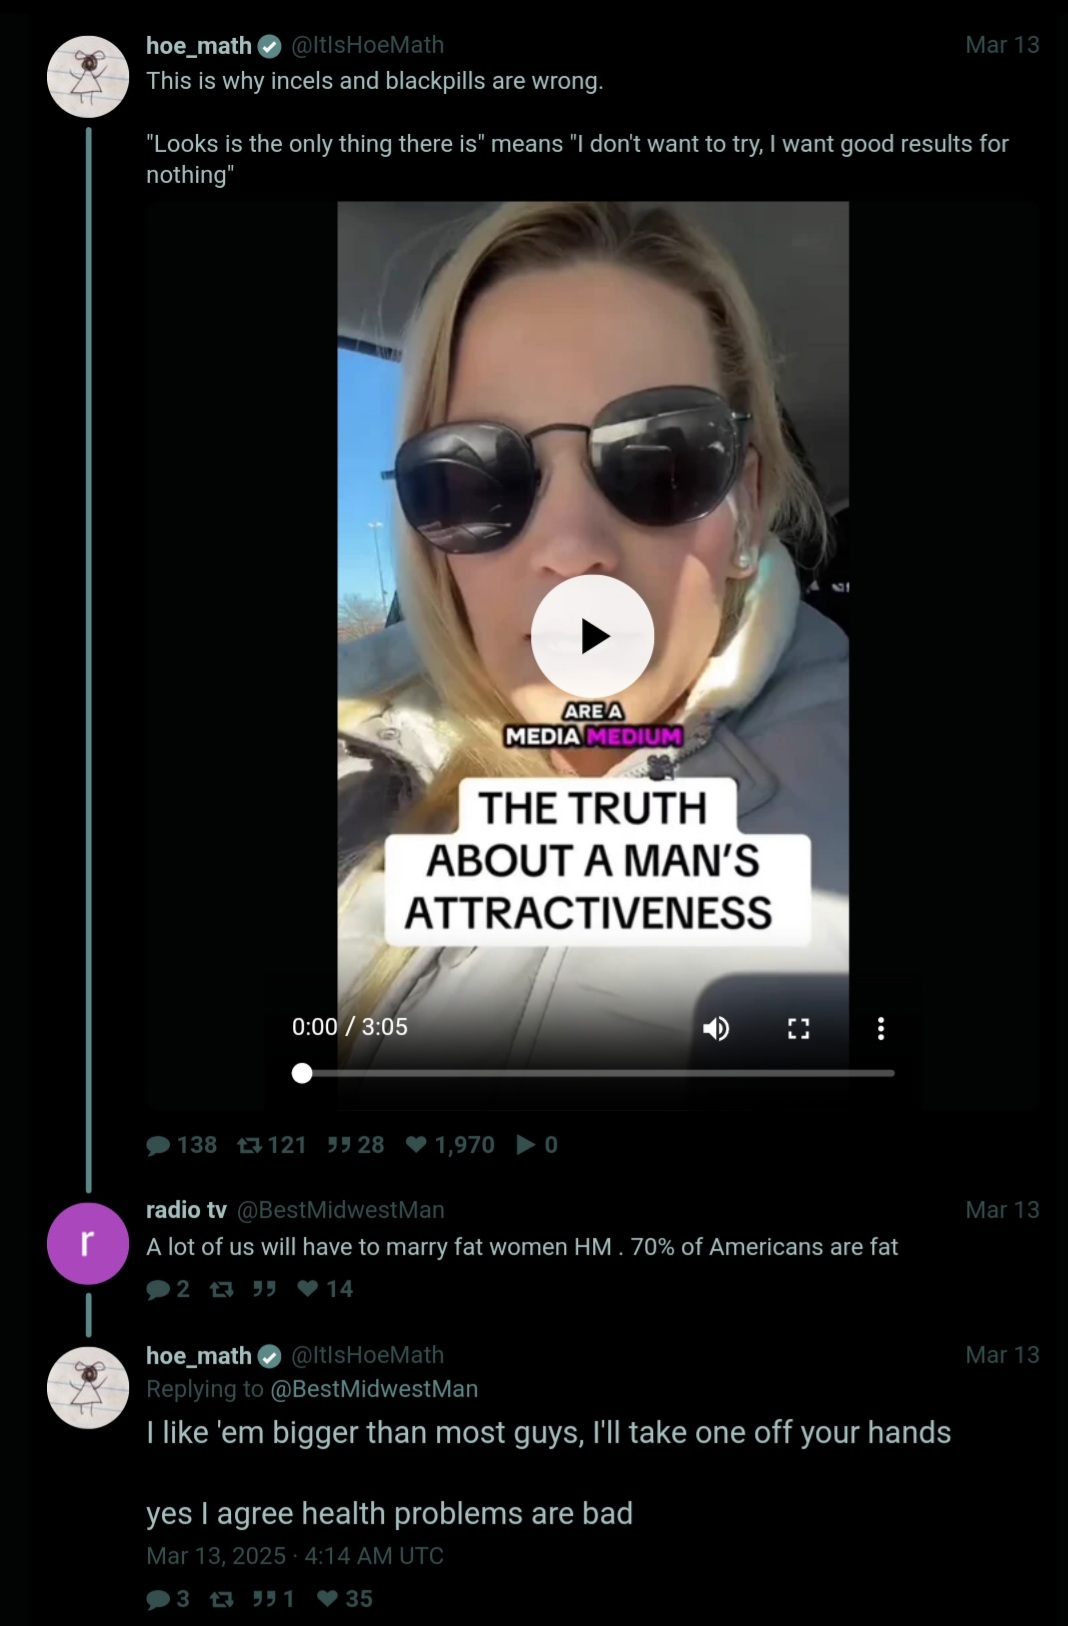
Task: Open the @BestMidwestMan mention link
Action: click(374, 1389)
